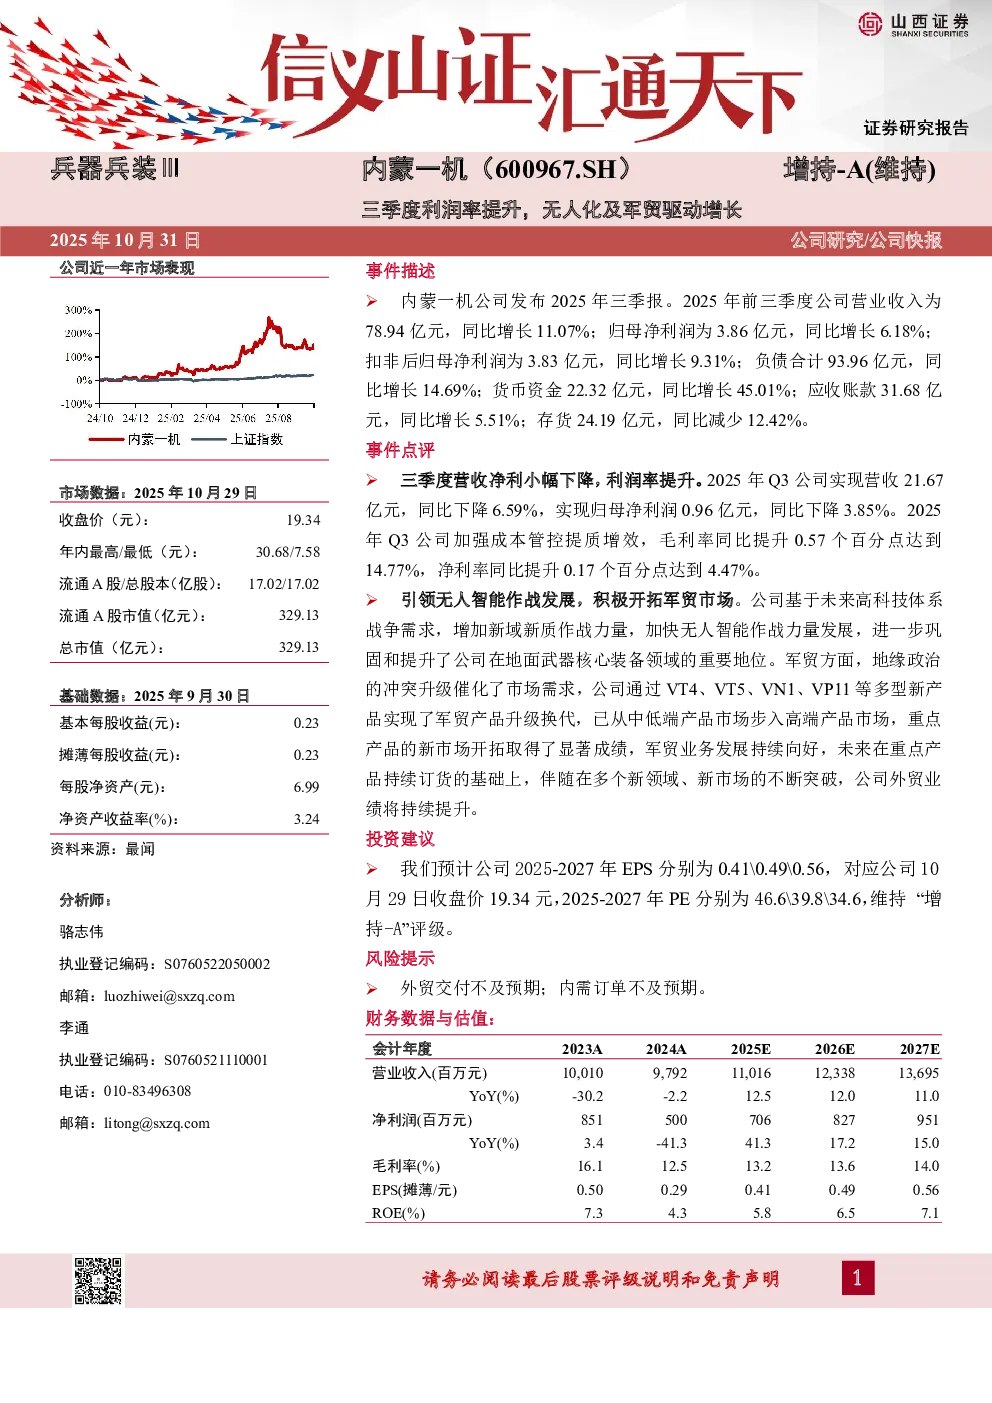
Task: Click registration code S0760522050002
Action: 217,964
